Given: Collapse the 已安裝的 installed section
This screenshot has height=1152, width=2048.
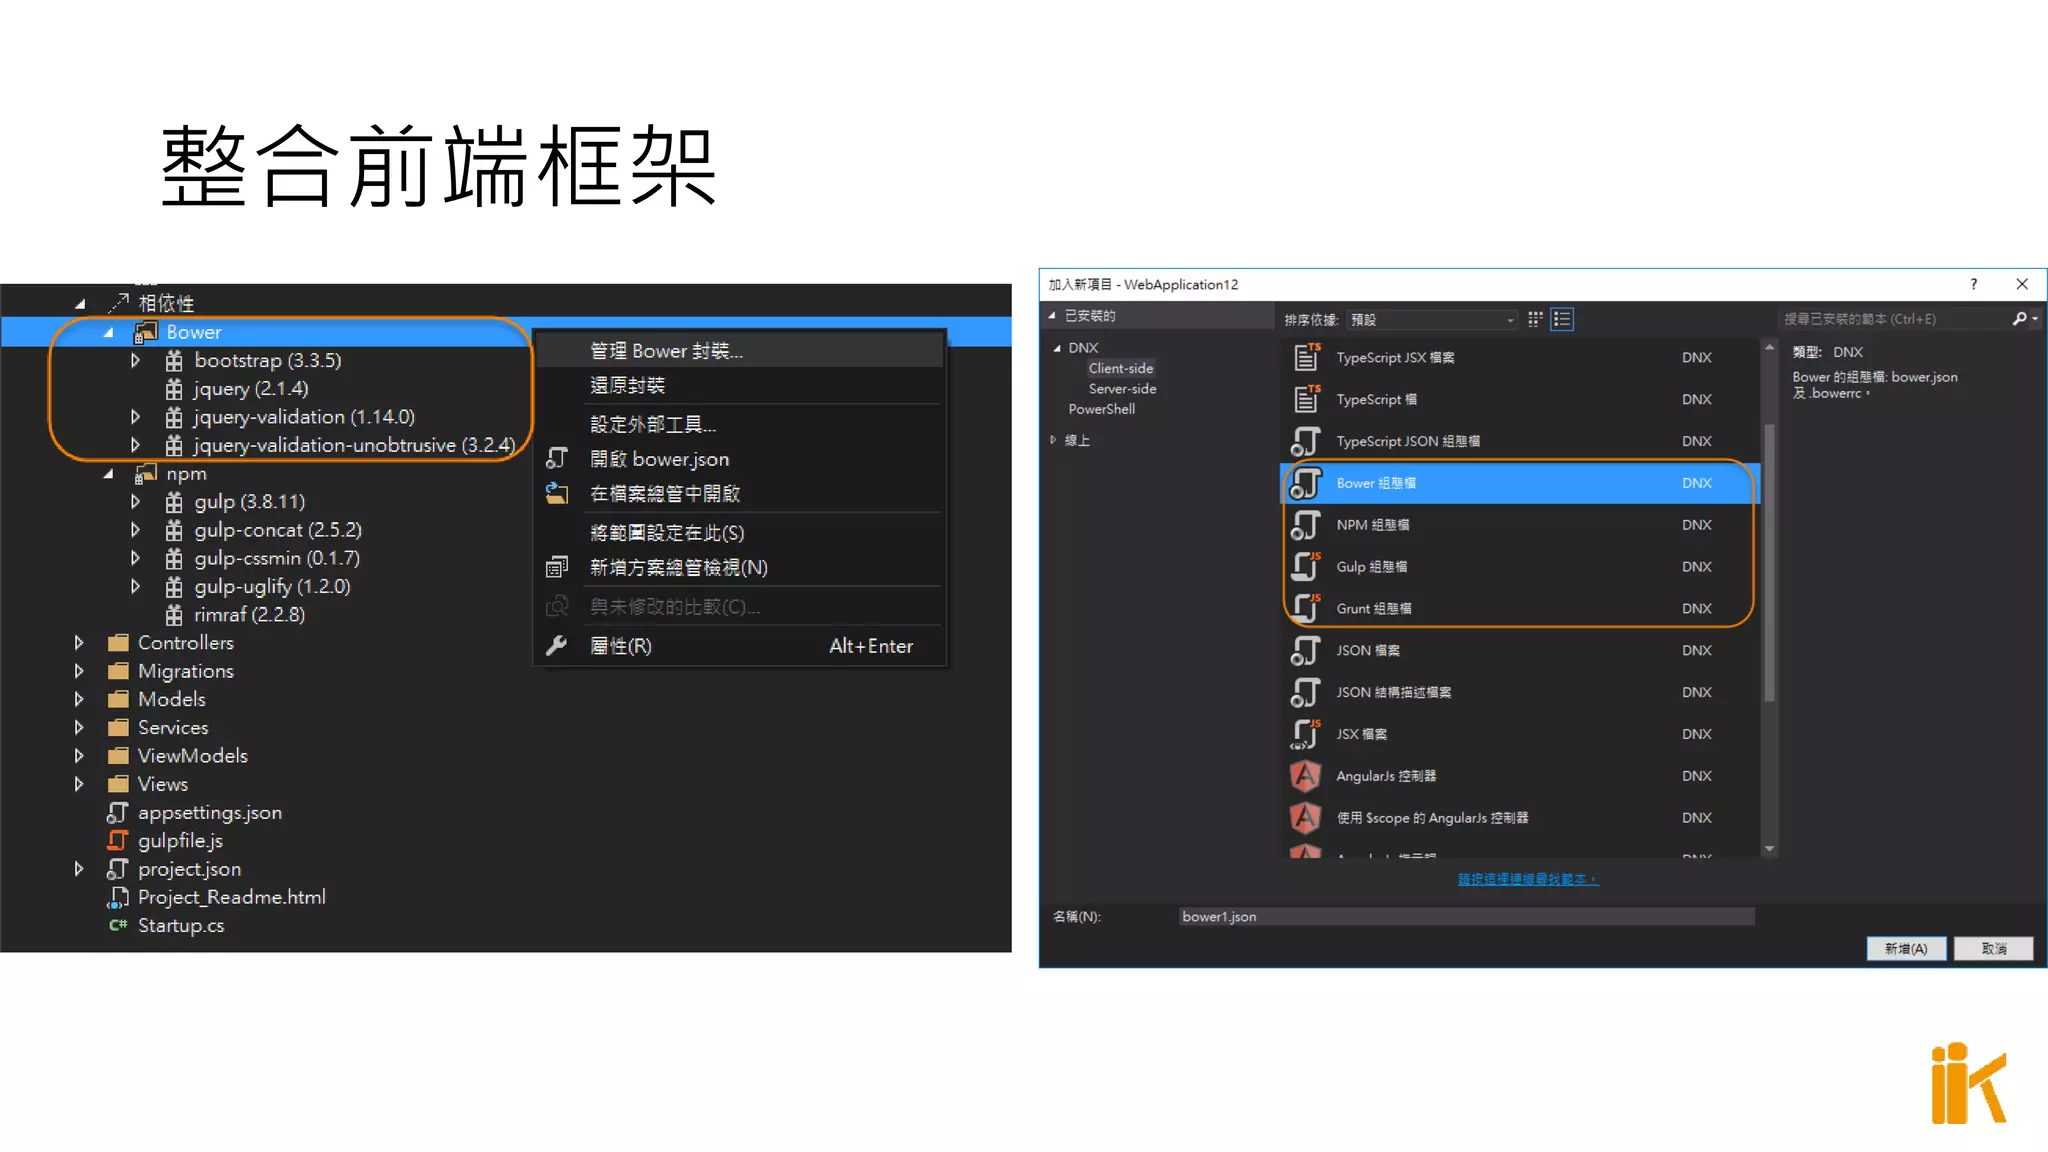Looking at the screenshot, I should [x=1052, y=316].
